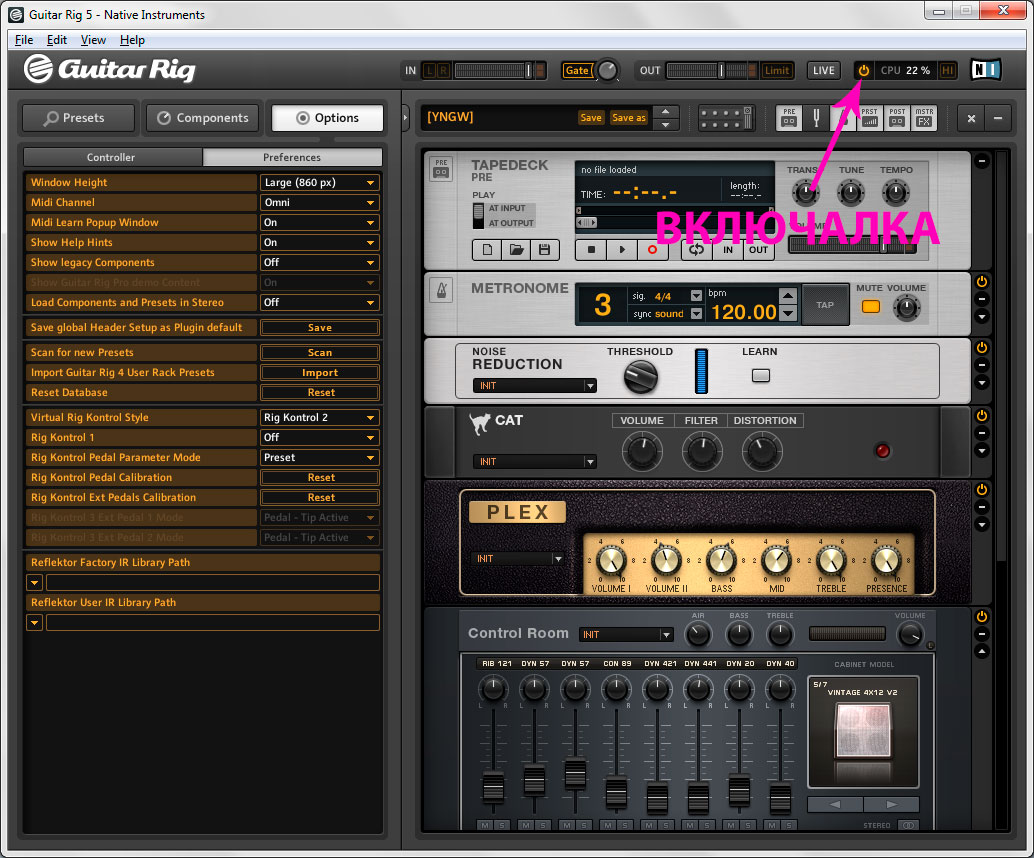Open Noise Reduction INIT preset dropdown
The width and height of the screenshot is (1034, 858).
tap(535, 386)
